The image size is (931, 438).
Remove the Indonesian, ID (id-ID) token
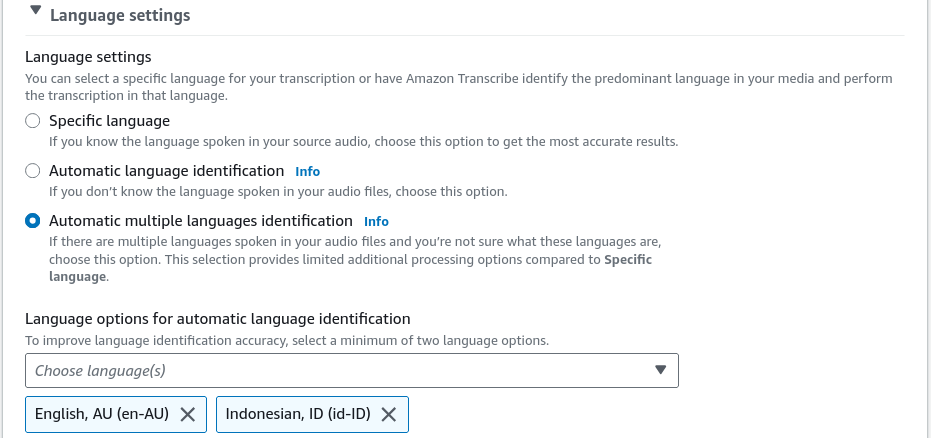[389, 414]
